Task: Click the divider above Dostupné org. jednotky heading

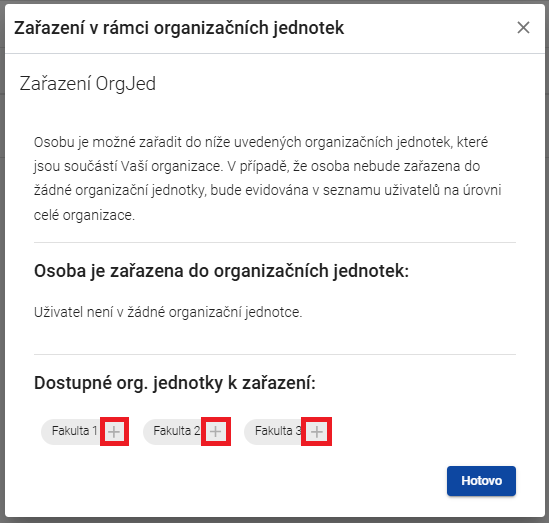Action: point(275,354)
